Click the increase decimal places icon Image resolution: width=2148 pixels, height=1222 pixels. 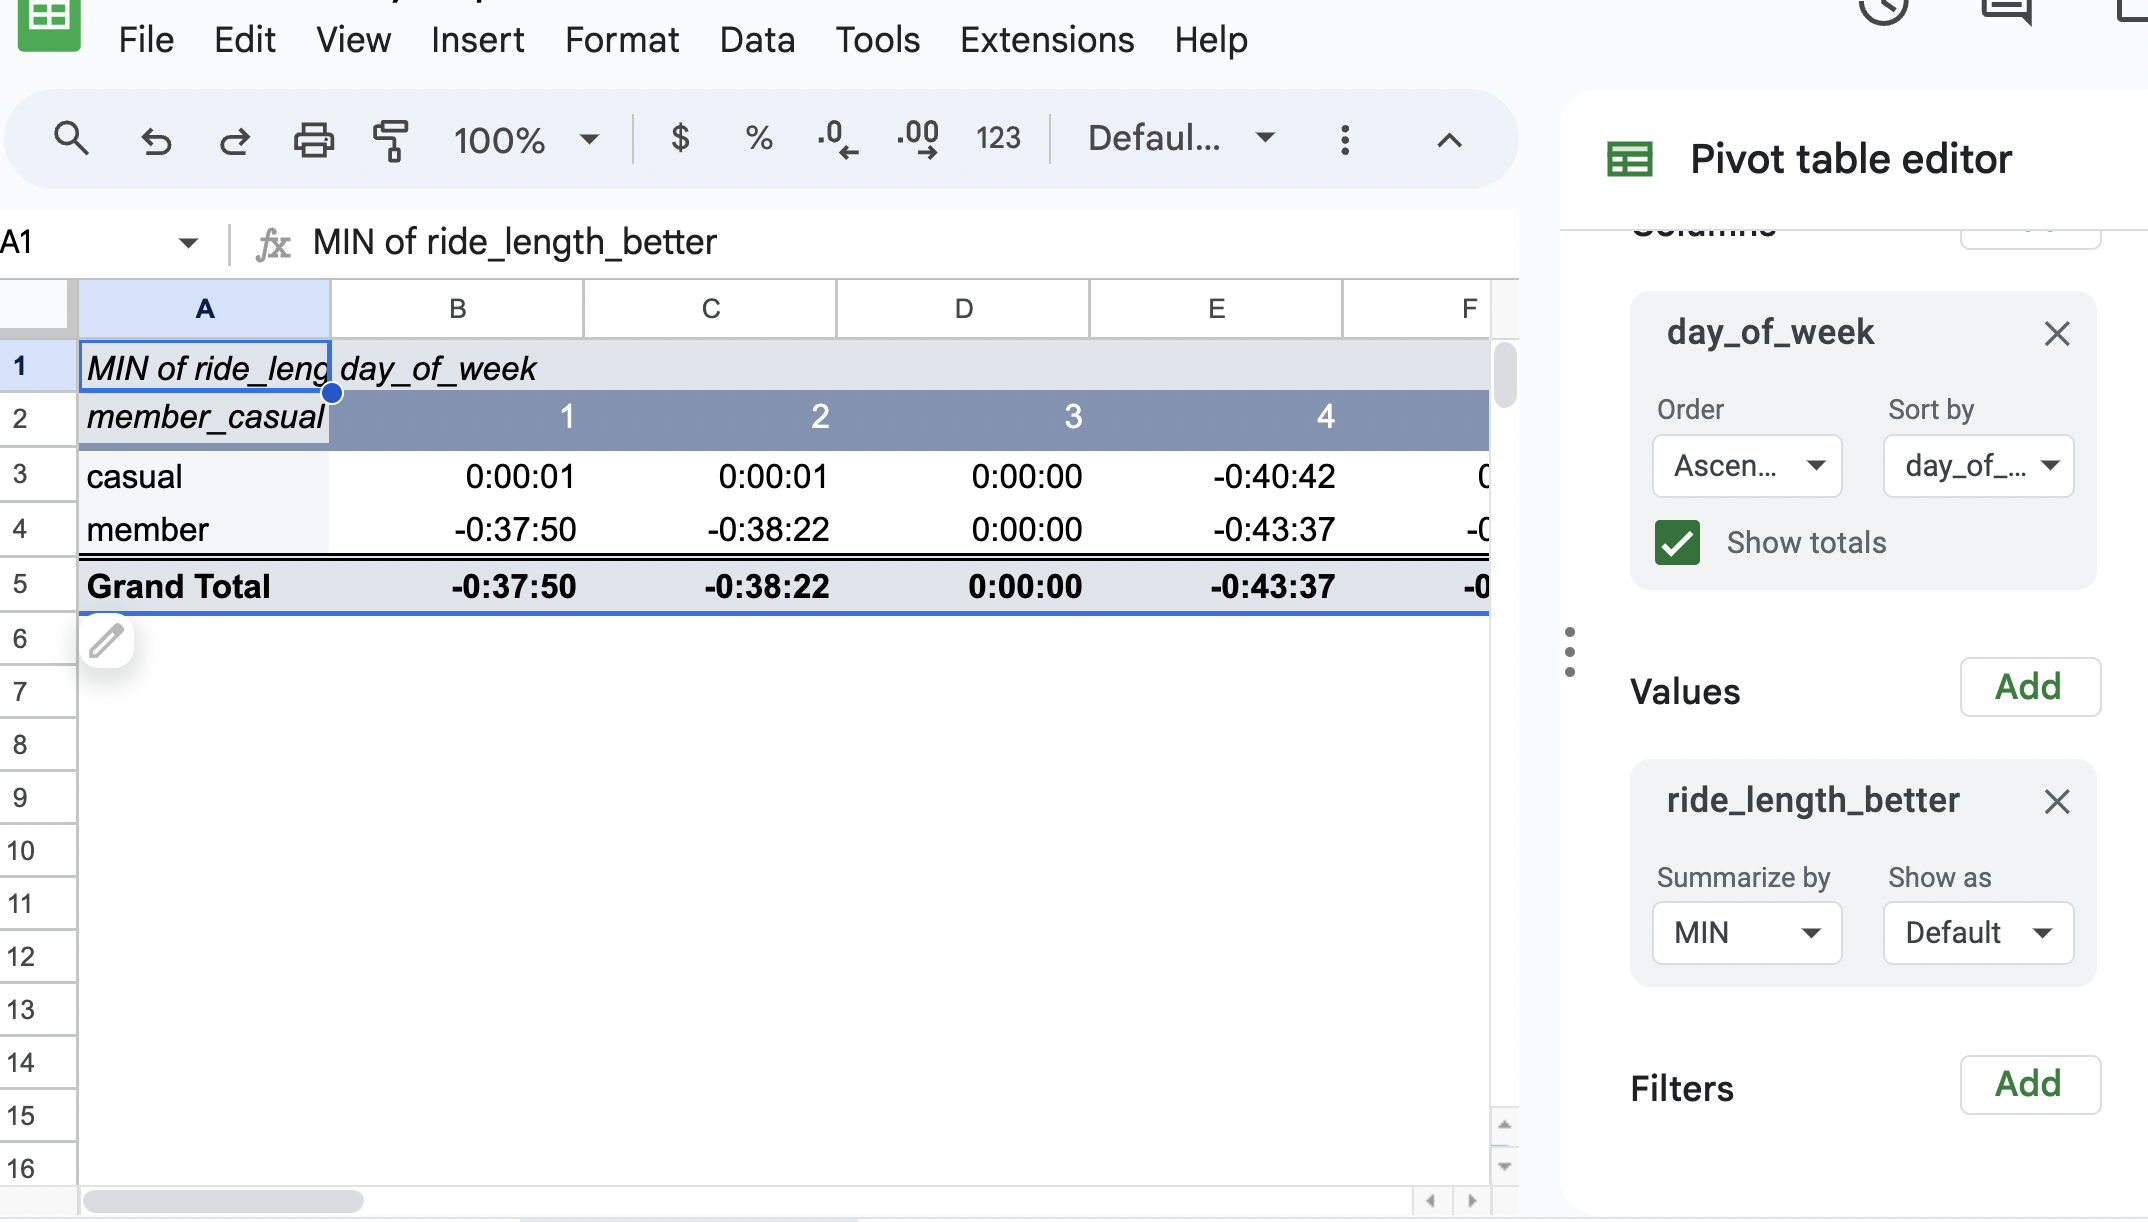918,139
